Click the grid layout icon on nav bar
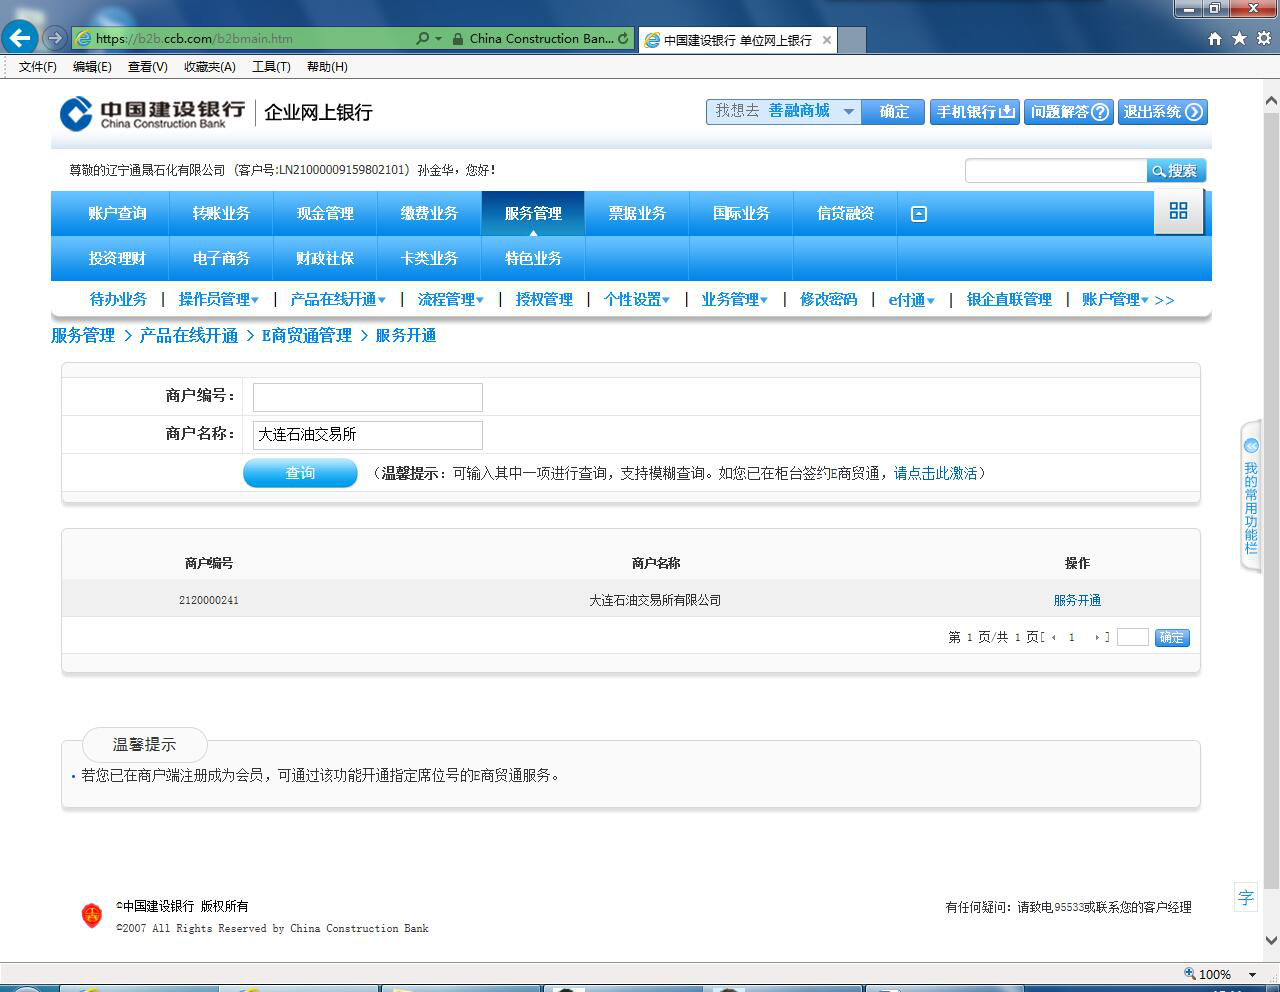Viewport: 1280px width, 992px height. 1178,211
